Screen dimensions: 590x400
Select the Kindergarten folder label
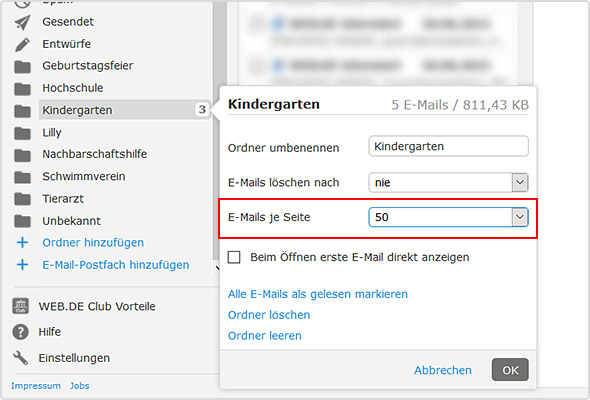point(77,110)
